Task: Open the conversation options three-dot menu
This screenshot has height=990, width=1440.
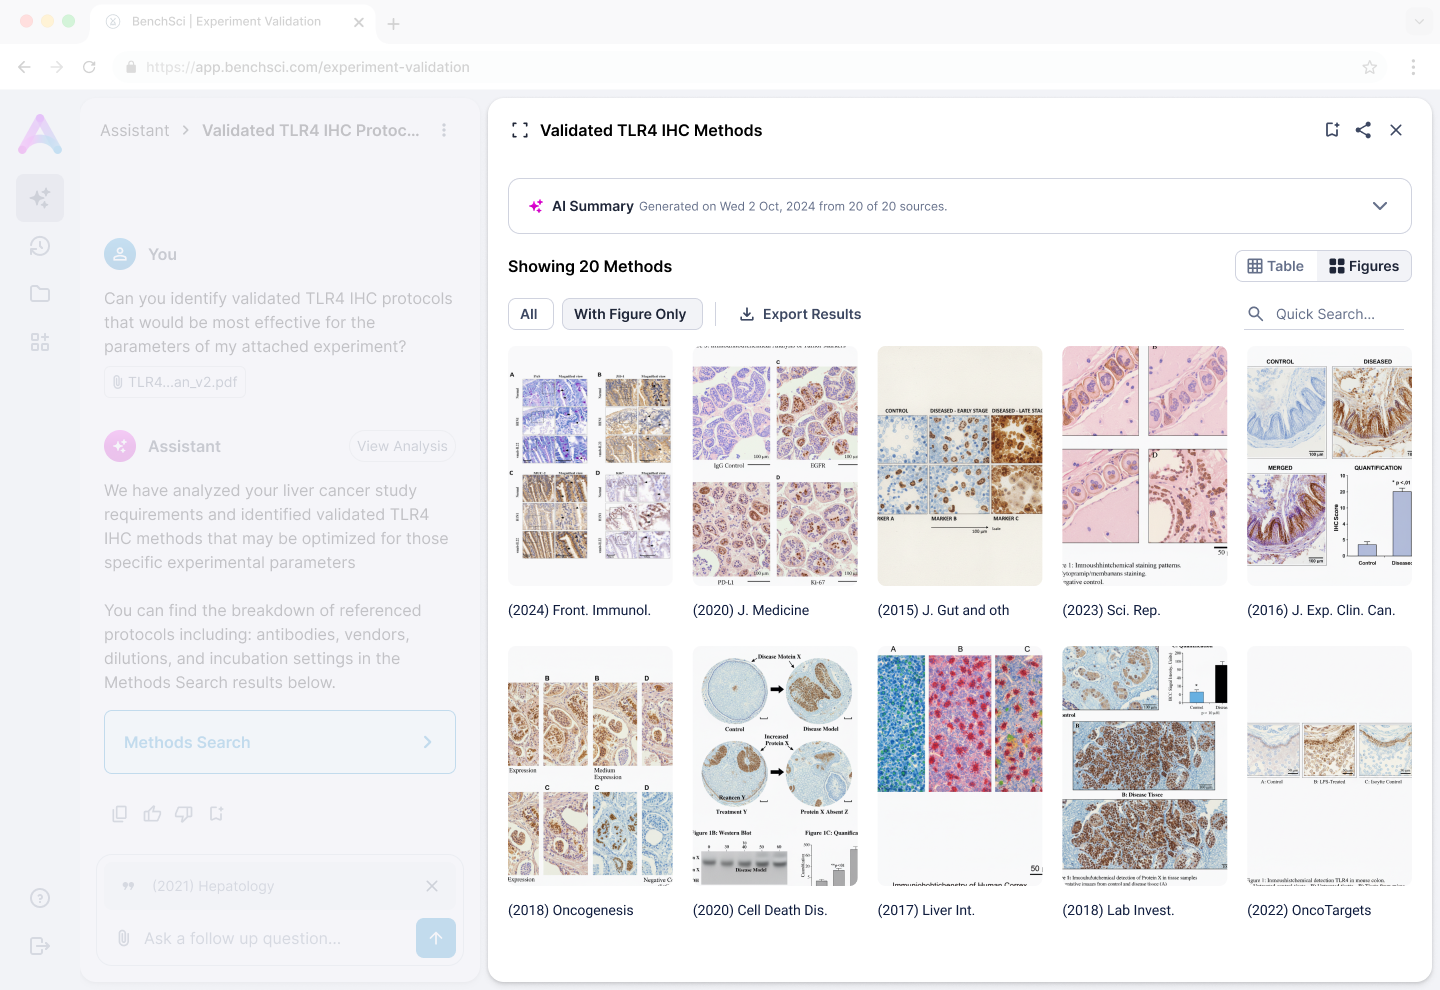Action: [444, 129]
